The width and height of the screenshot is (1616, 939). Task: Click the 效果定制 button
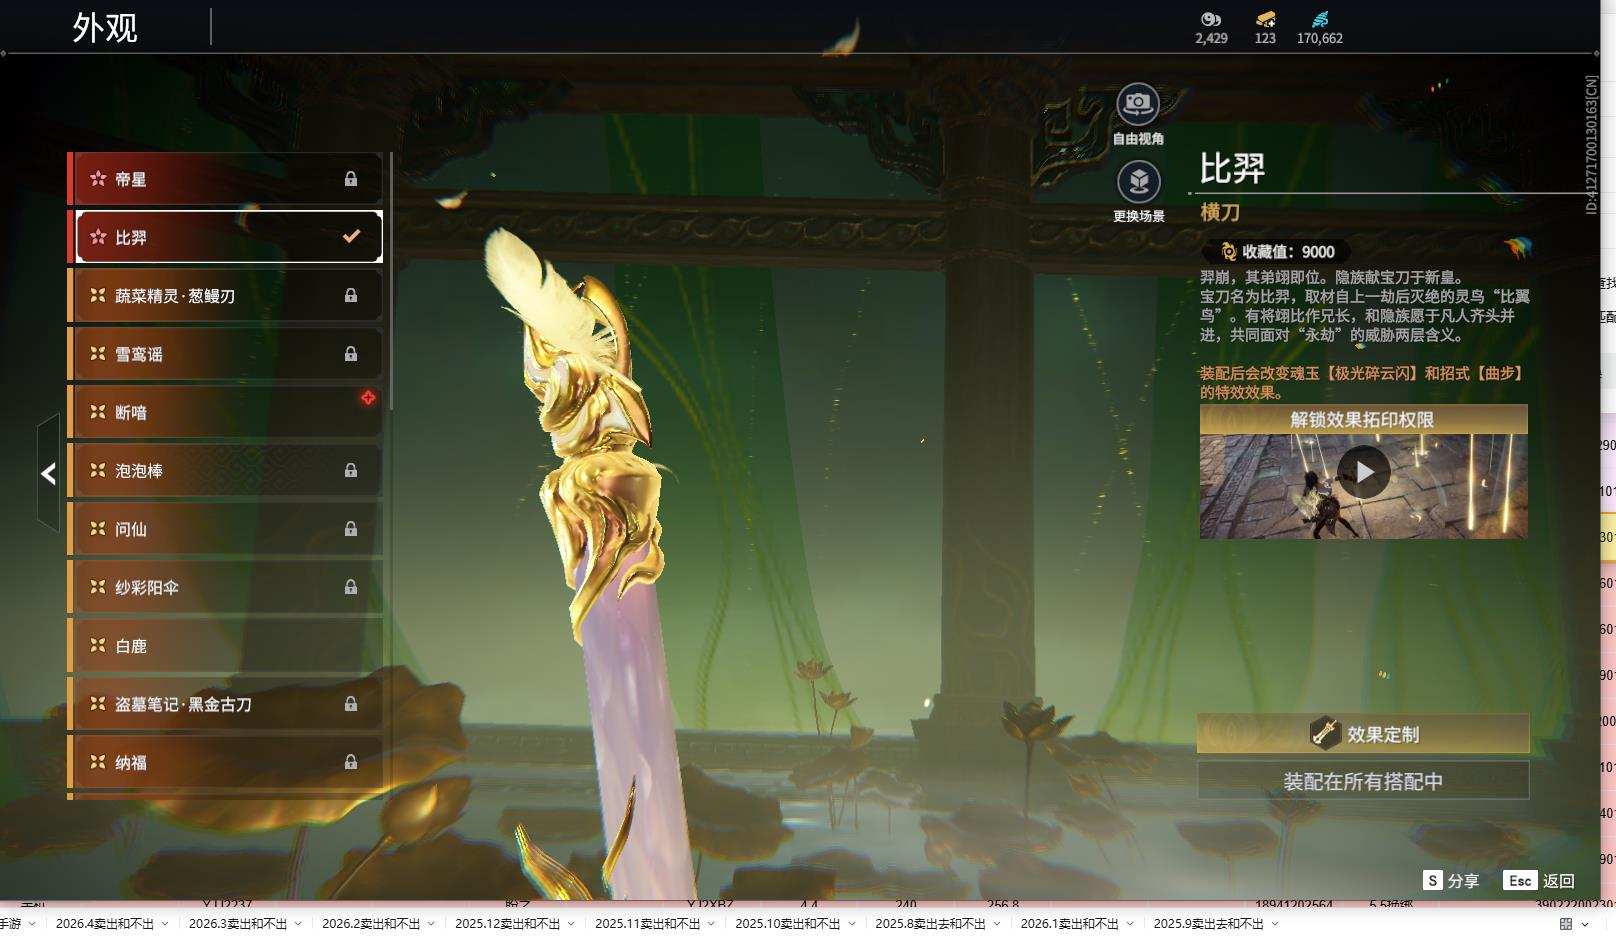(x=1363, y=734)
